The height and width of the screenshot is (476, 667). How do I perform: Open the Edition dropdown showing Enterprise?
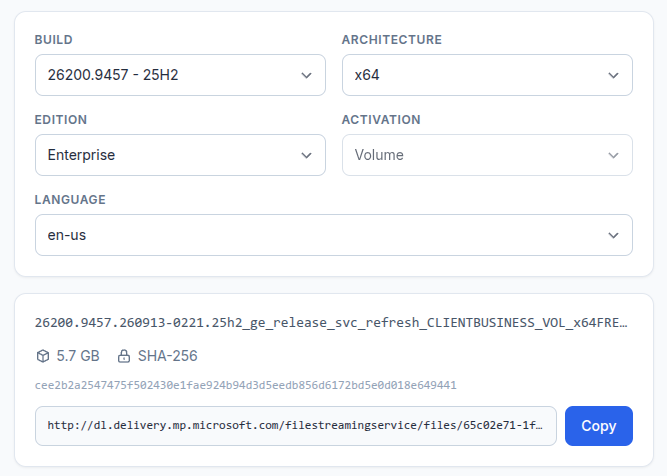(x=180, y=155)
